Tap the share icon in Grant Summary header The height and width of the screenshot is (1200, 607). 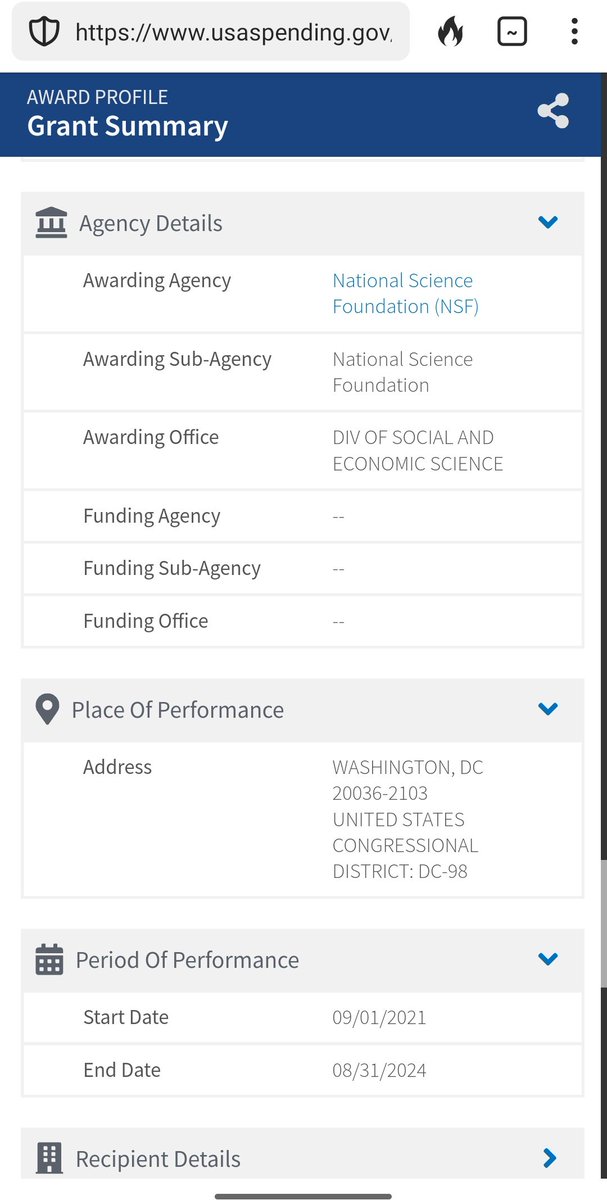pyautogui.click(x=553, y=111)
